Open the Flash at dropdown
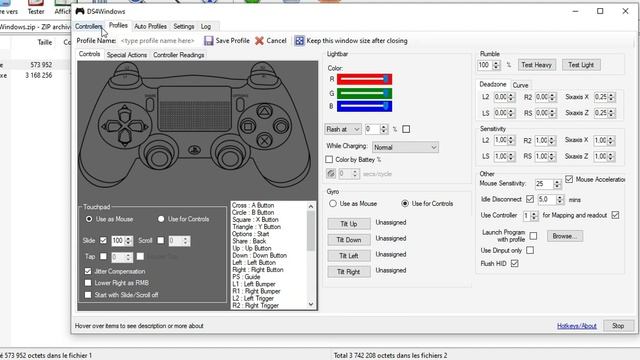 343,129
